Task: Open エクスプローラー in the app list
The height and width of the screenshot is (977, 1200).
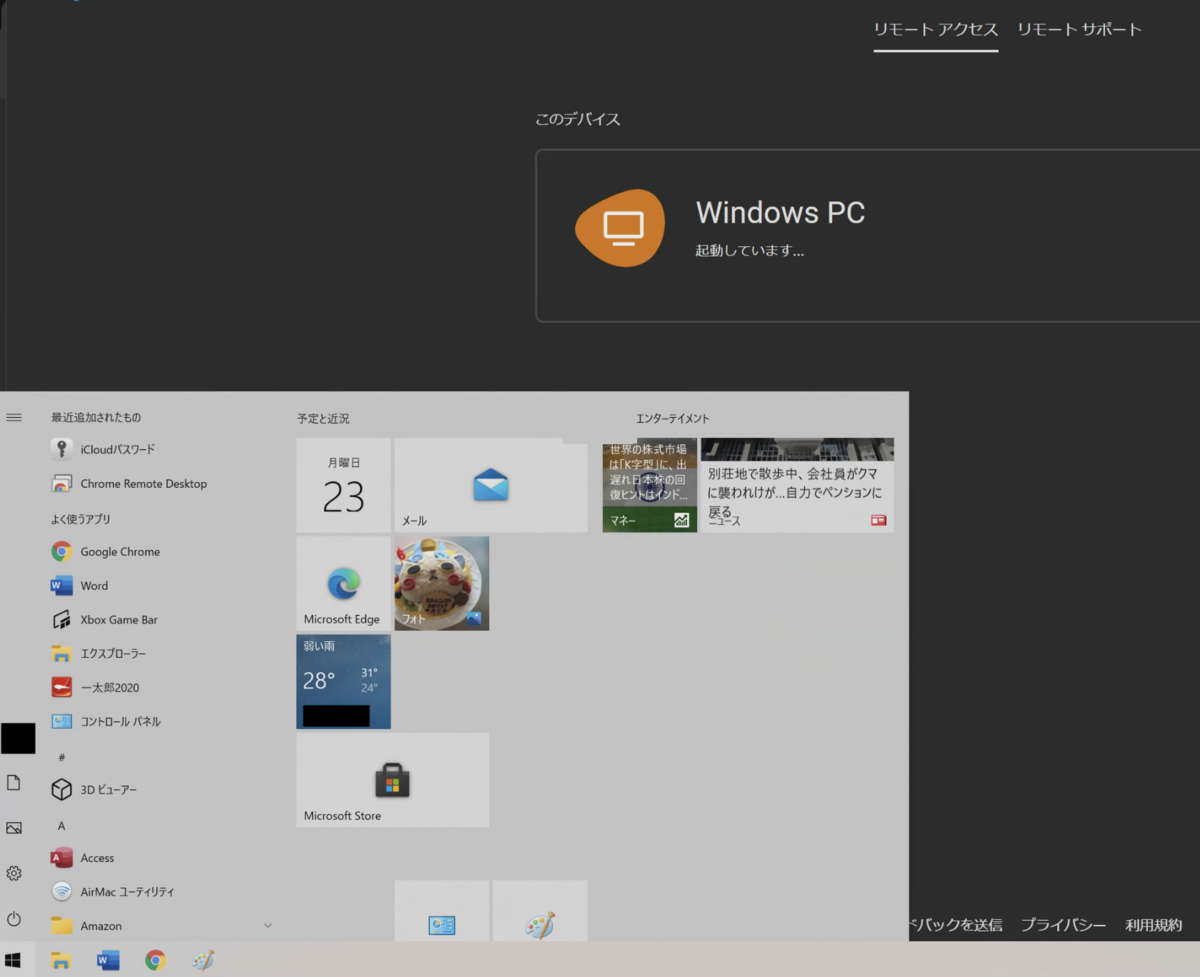Action: pyautogui.click(x=160, y=653)
